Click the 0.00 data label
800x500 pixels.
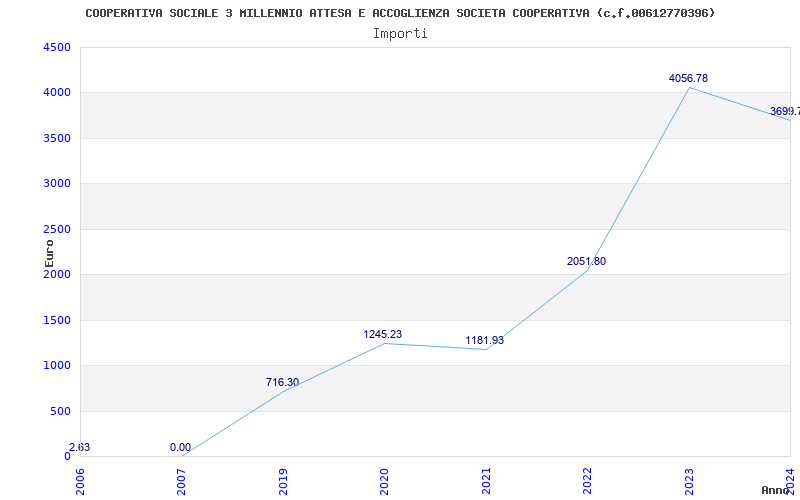pos(180,447)
